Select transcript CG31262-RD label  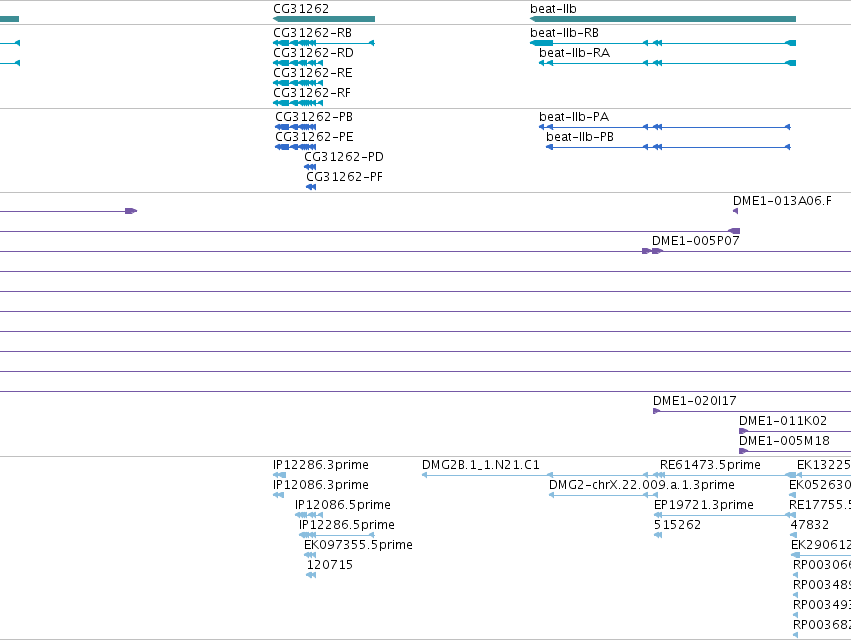click(x=313, y=53)
